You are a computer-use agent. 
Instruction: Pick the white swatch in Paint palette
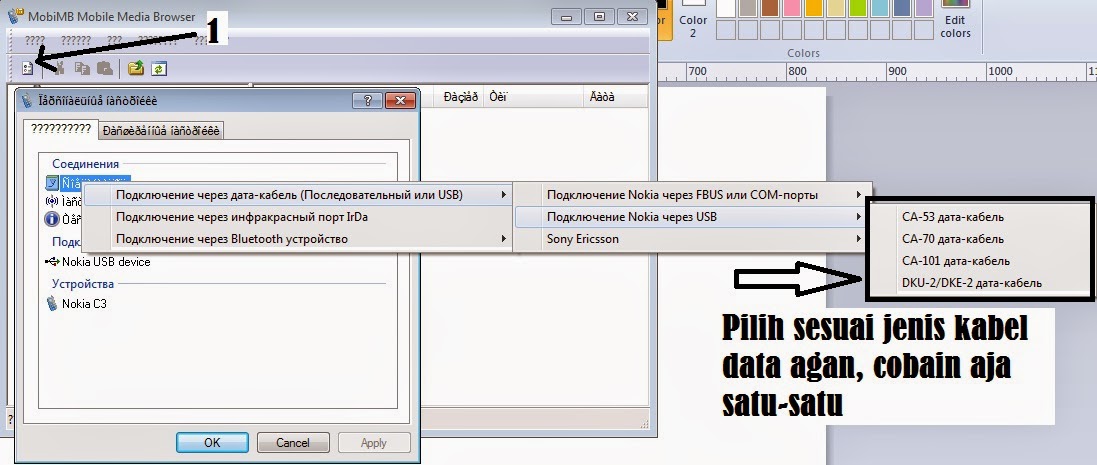coord(726,7)
